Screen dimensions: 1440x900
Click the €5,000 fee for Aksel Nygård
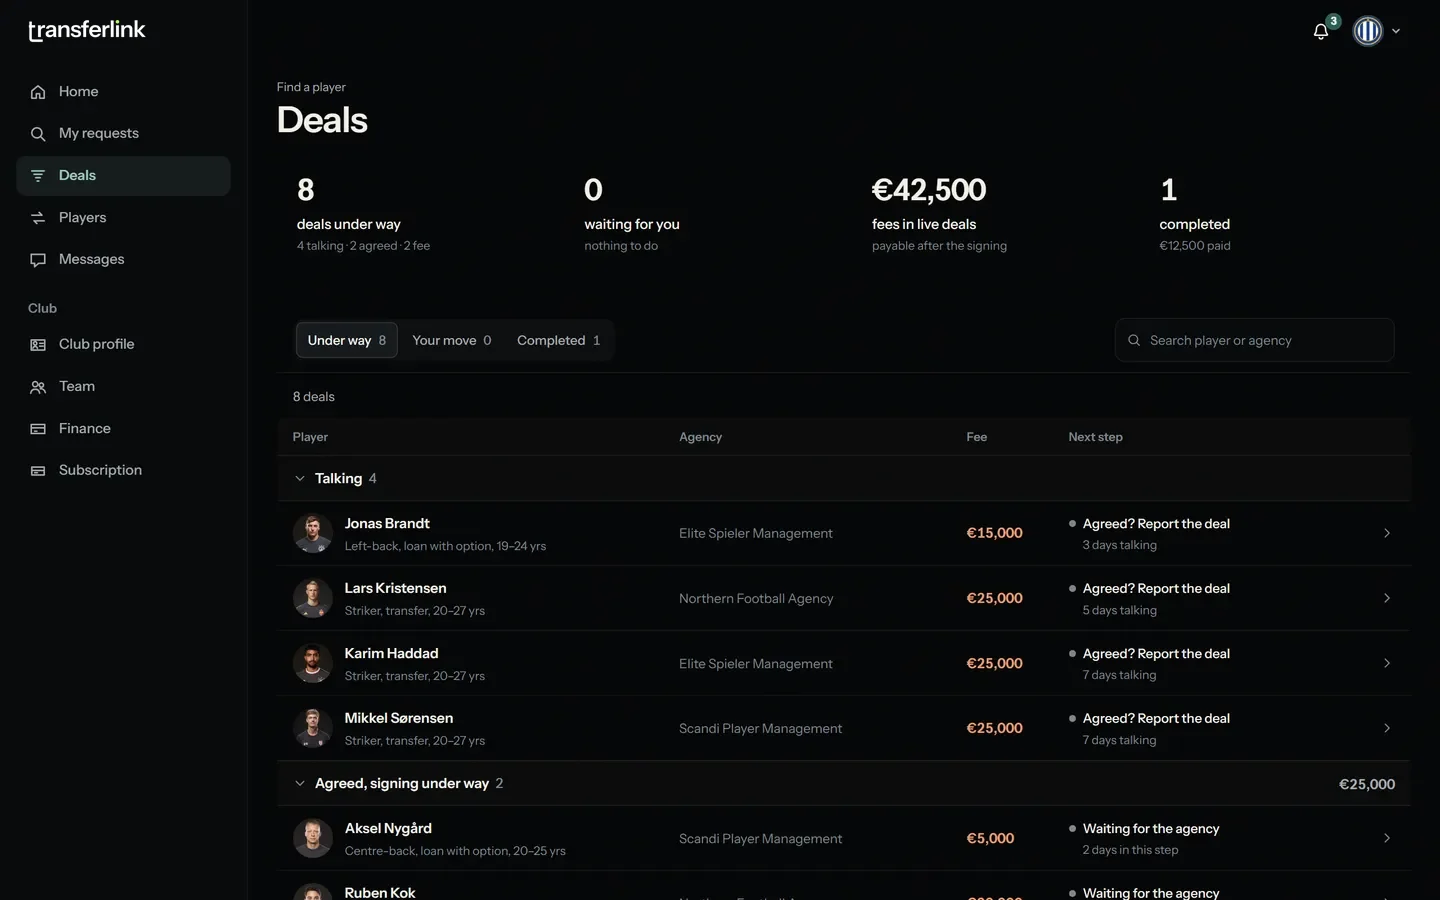click(x=990, y=838)
